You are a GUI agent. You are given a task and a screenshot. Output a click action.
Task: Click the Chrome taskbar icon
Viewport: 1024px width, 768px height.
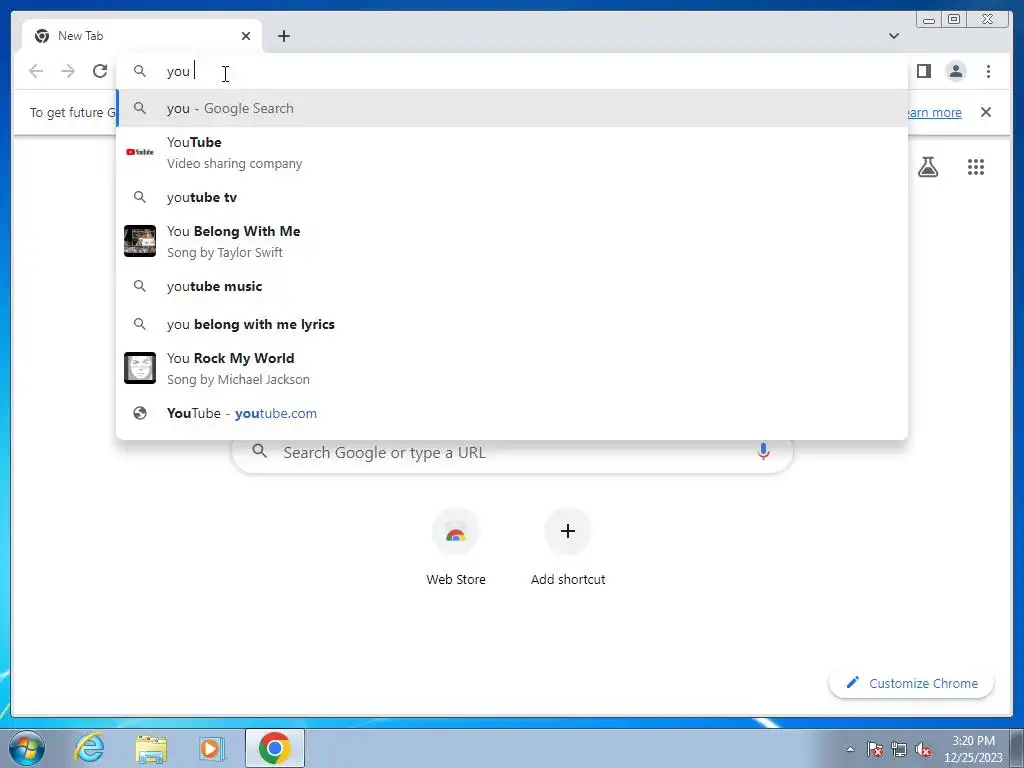pos(275,748)
